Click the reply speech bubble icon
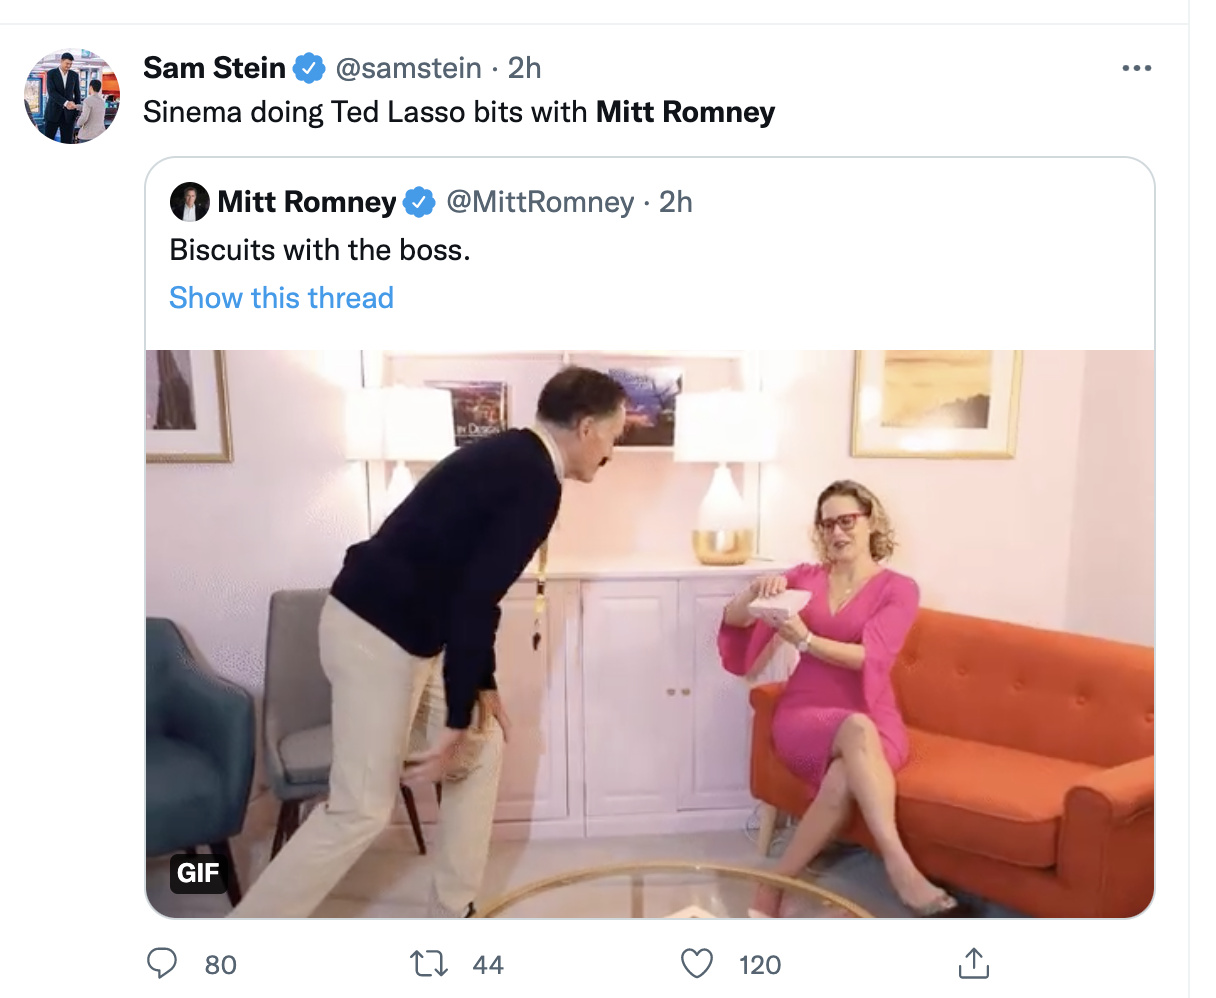Screen dimensions: 1216x998 point(162,964)
